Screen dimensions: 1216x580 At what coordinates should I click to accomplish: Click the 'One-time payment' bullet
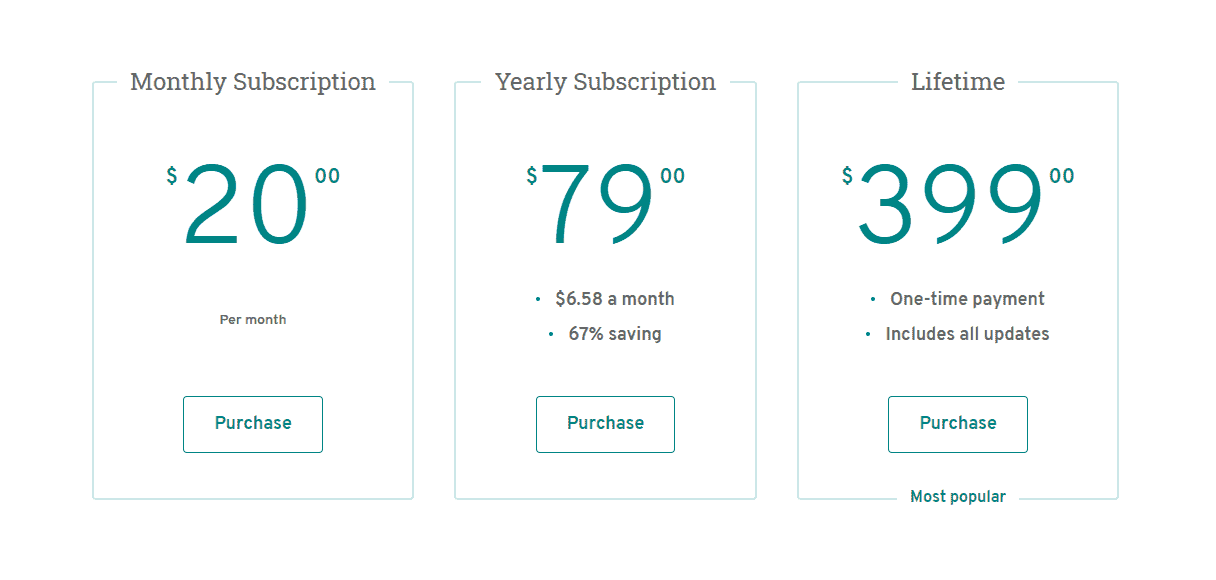tap(967, 299)
